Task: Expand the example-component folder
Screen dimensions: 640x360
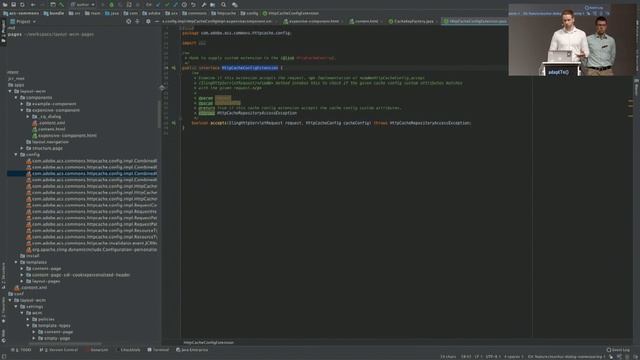Action: (x=22, y=104)
